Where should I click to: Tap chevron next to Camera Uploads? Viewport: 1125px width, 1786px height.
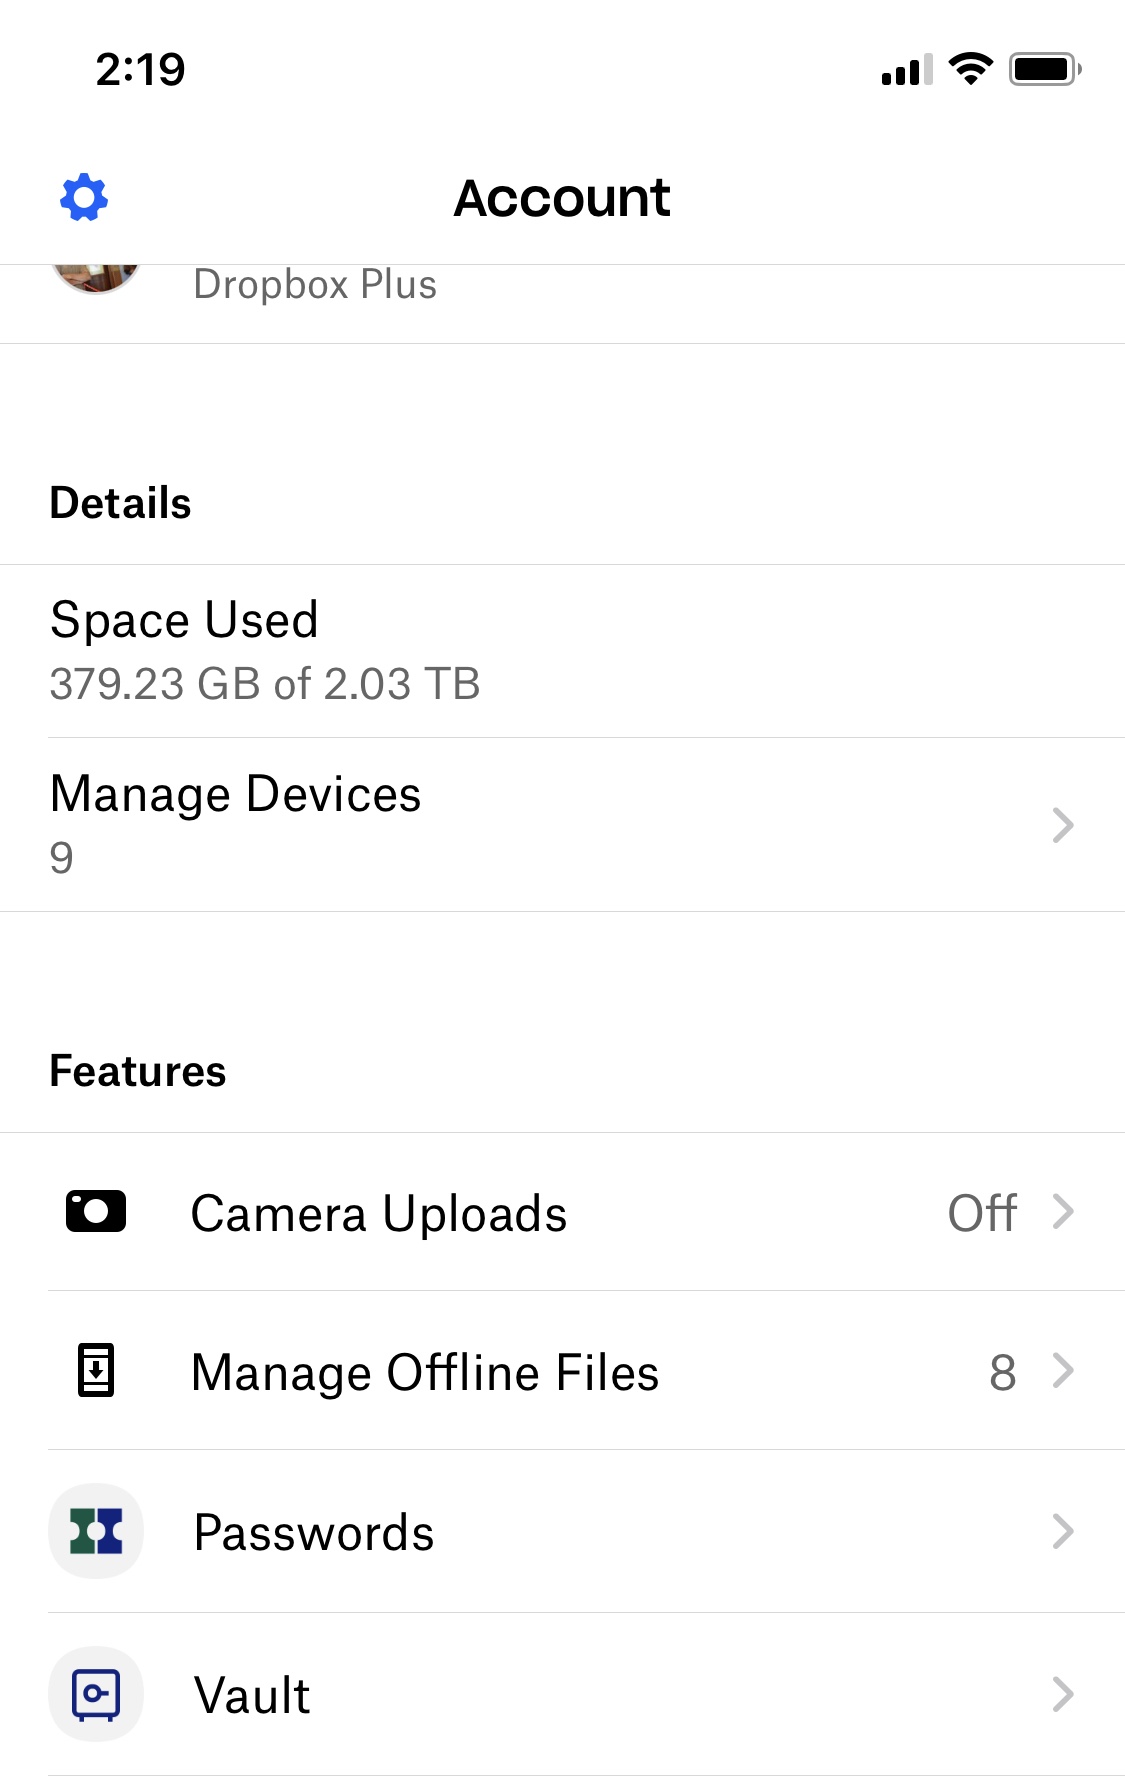click(x=1063, y=1212)
